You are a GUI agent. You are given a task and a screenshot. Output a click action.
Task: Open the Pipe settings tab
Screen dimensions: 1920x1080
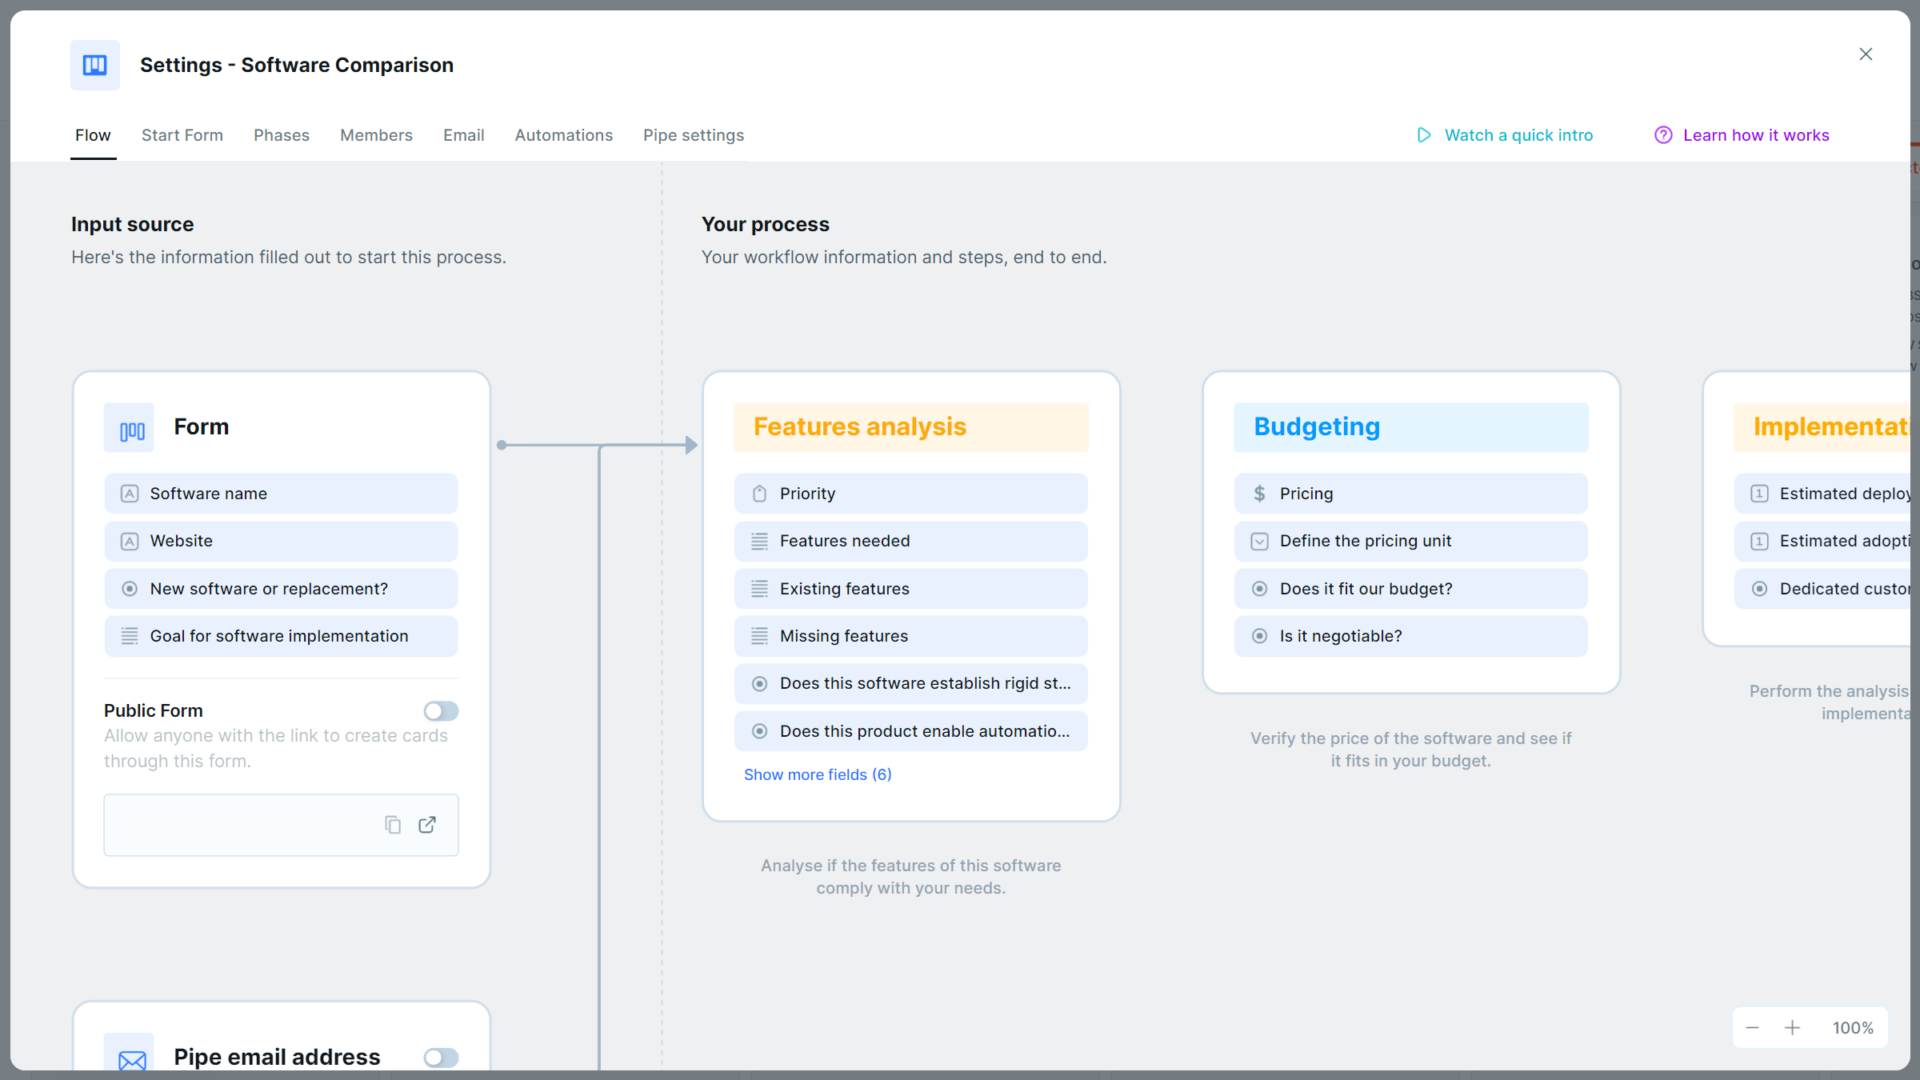tap(693, 135)
